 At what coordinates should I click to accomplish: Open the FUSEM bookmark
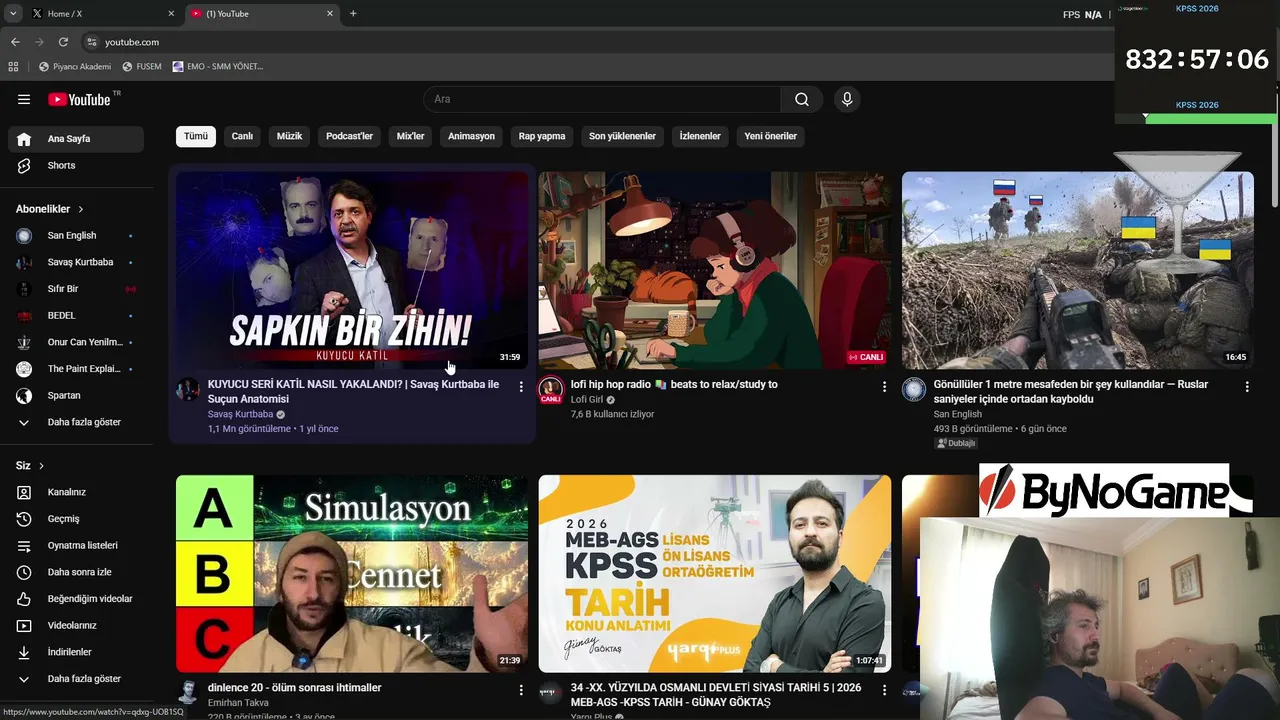click(142, 66)
